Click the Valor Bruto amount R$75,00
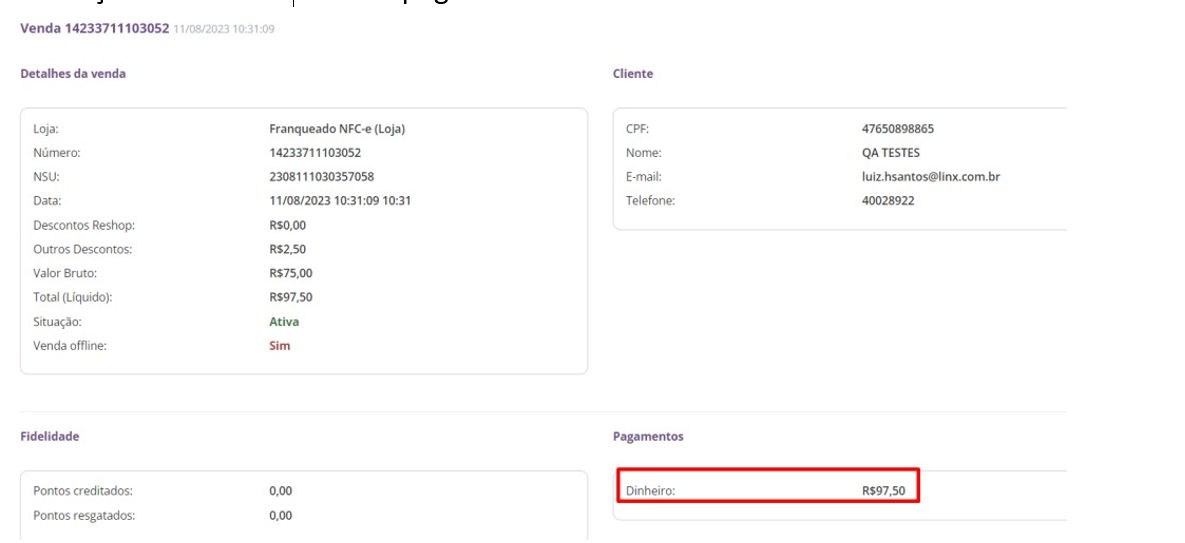The width and height of the screenshot is (1185, 543). (291, 273)
